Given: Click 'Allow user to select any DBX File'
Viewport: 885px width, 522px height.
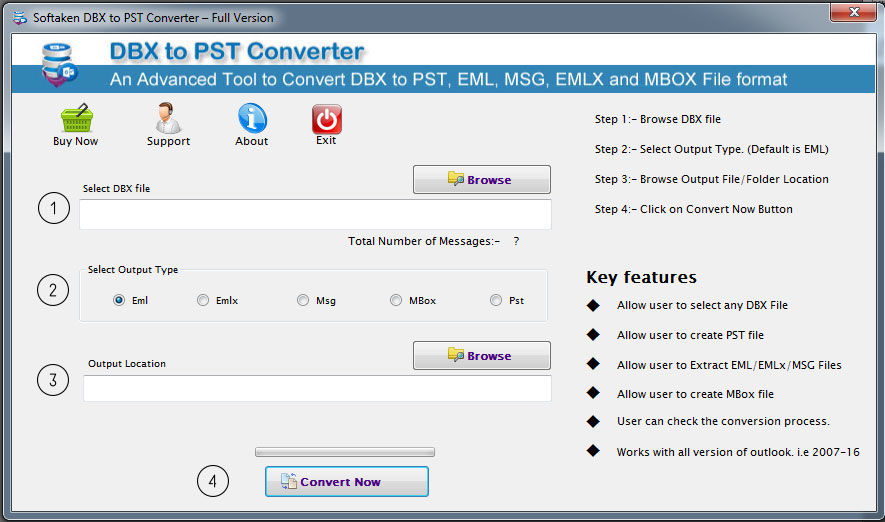Looking at the screenshot, I should pyautogui.click(x=702, y=305).
